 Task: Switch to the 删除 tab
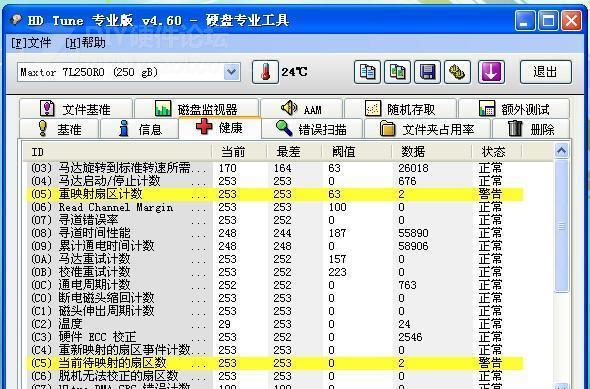point(531,129)
